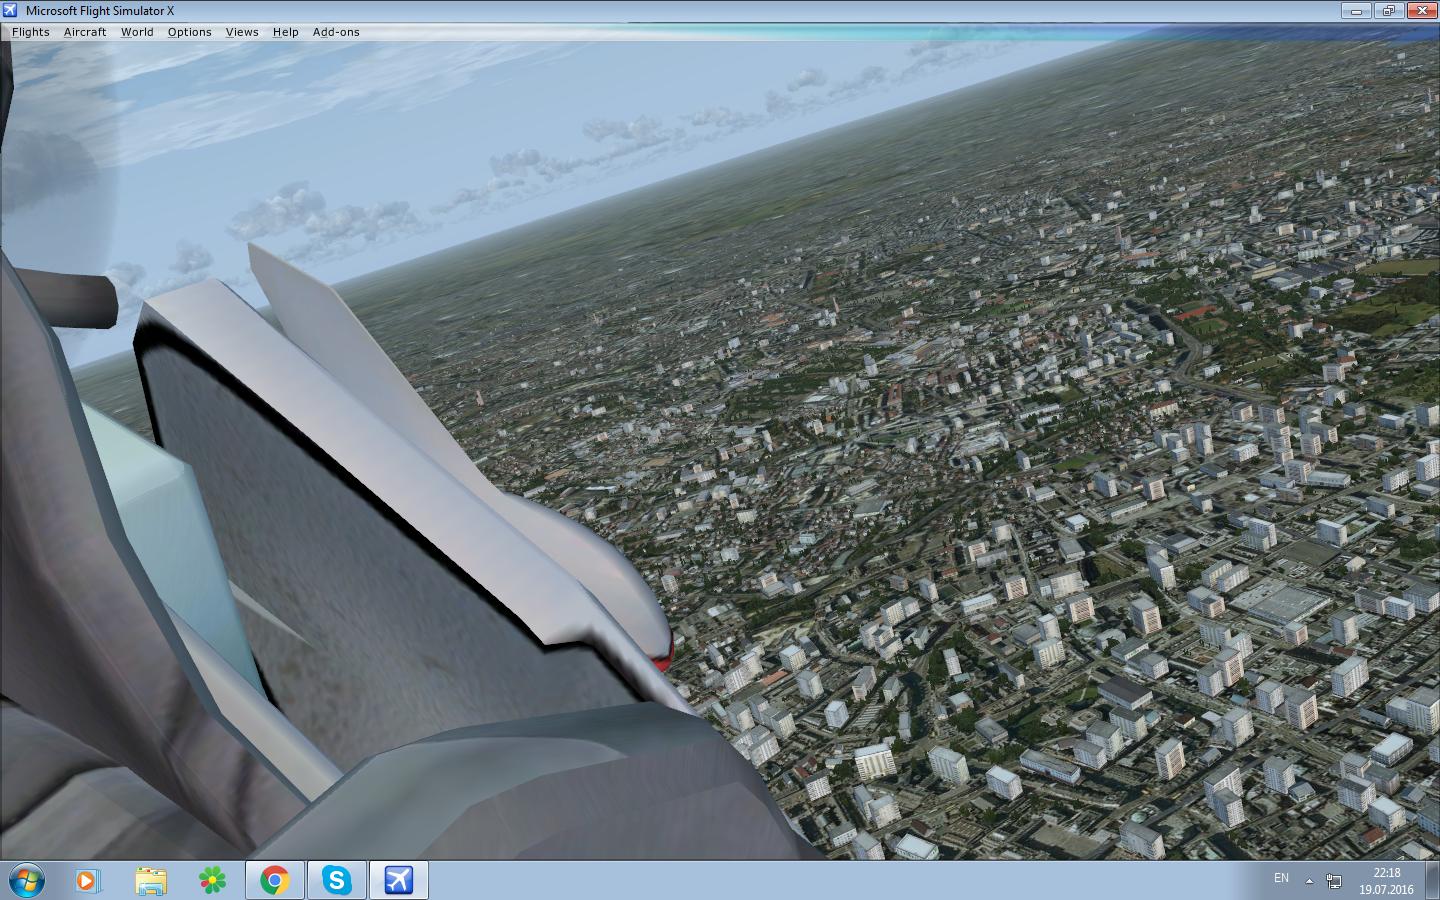Minimize the Flight Simulator X window
This screenshot has height=900, width=1440.
coord(1357,11)
